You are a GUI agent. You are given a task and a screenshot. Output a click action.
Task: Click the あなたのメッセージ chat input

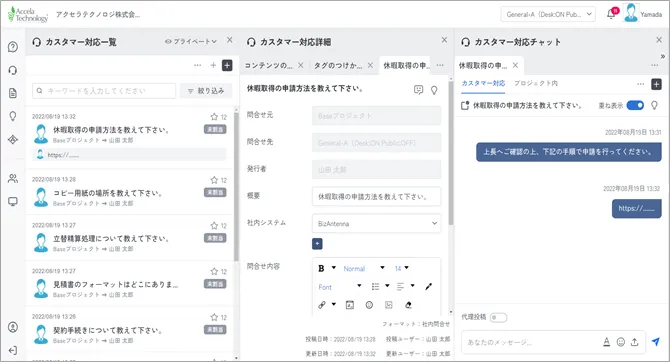(x=531, y=342)
